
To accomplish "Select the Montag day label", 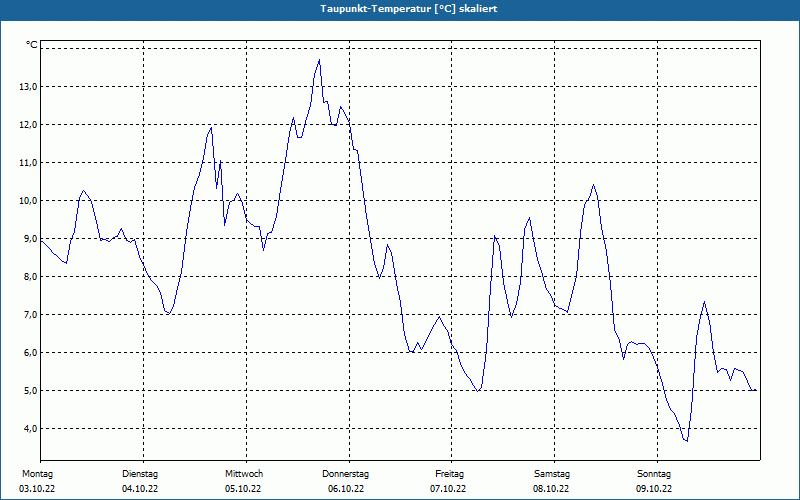I will tap(37, 474).
